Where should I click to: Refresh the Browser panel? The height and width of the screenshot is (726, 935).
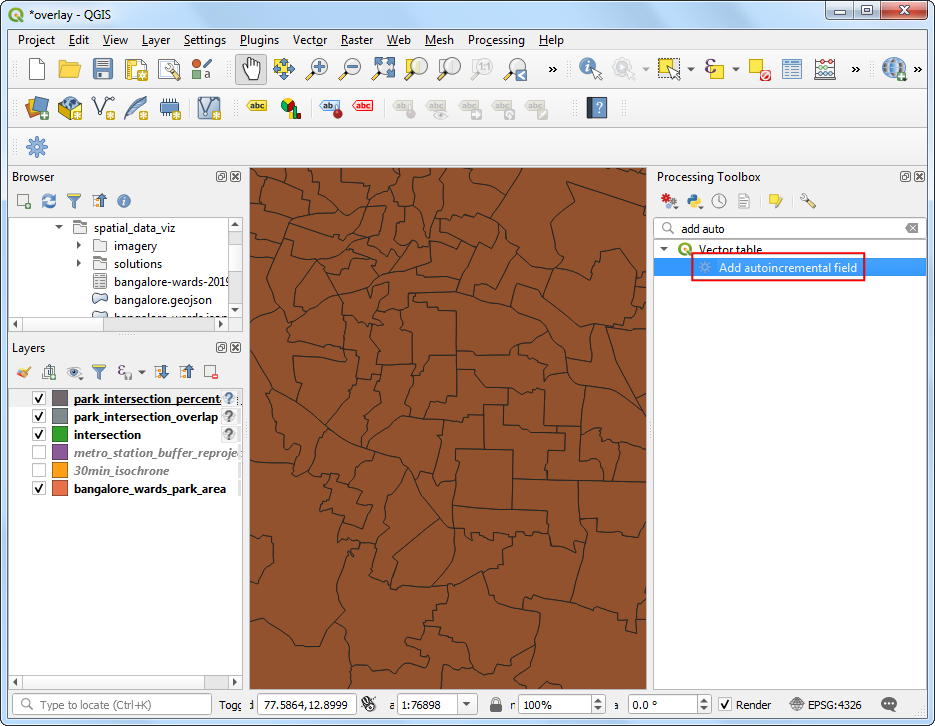click(x=48, y=201)
